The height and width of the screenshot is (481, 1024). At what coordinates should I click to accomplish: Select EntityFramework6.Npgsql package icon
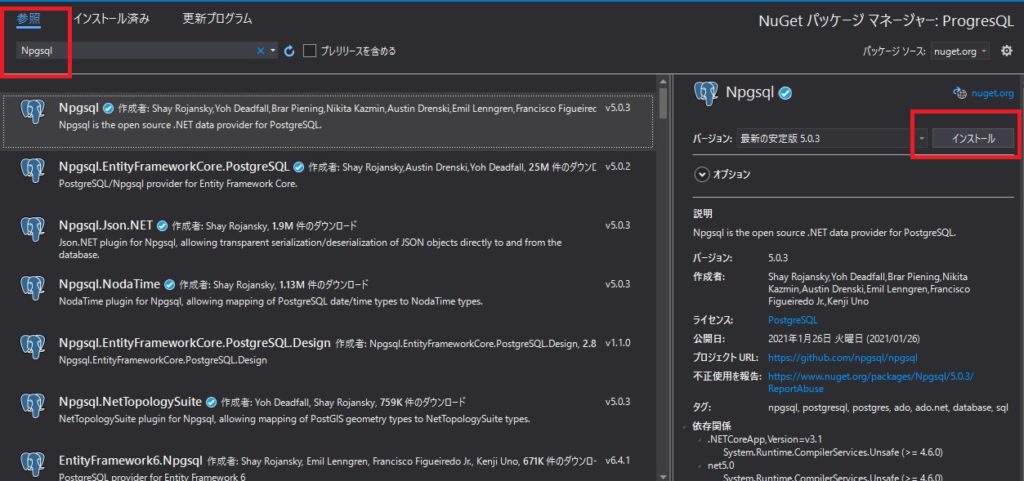(x=31, y=463)
